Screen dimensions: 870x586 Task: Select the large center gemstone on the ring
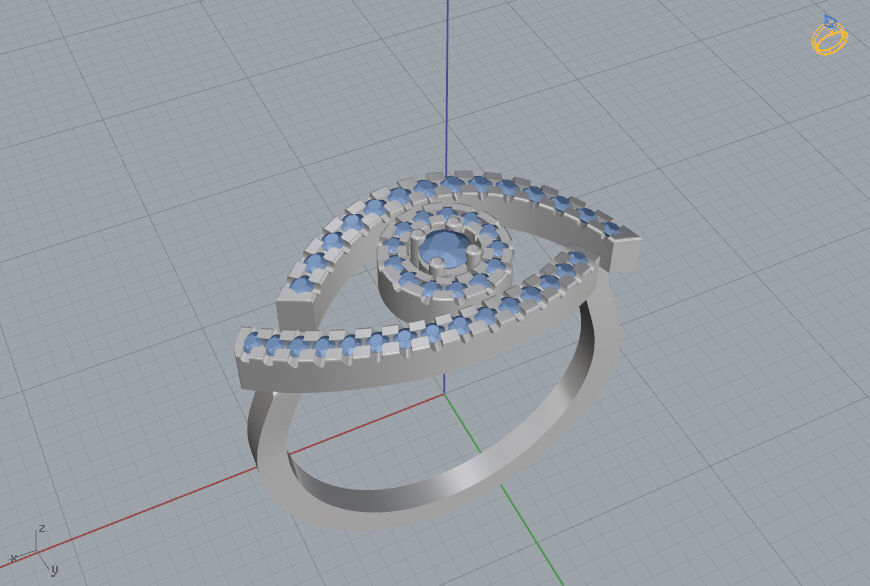443,248
